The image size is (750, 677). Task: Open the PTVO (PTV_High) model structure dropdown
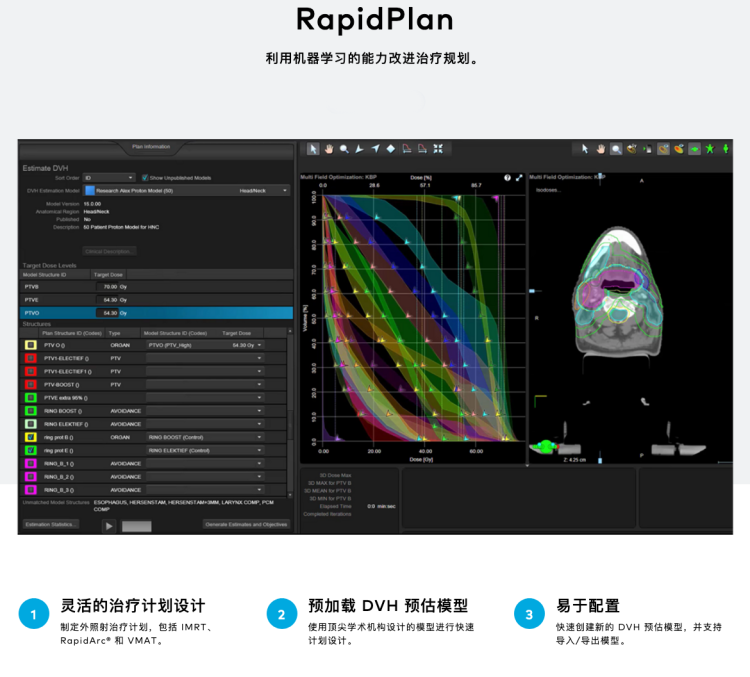pyautogui.click(x=205, y=345)
